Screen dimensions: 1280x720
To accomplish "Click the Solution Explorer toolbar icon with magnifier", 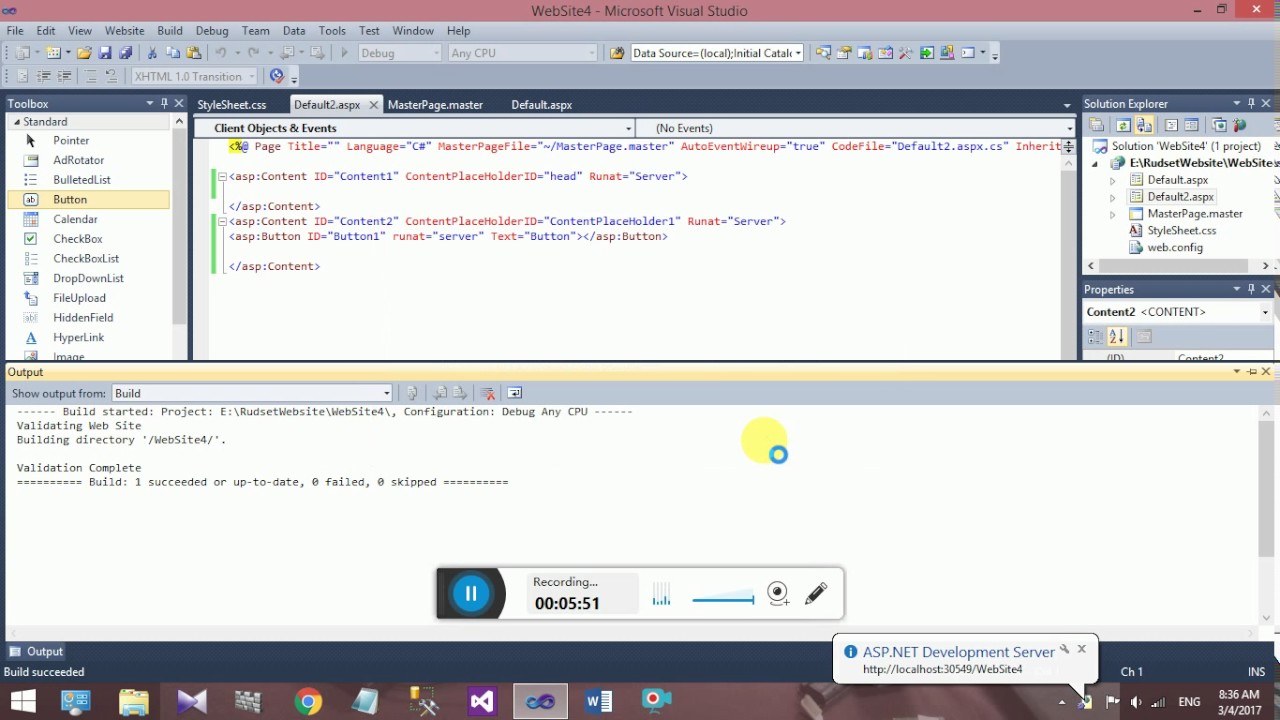I will pyautogui.click(x=823, y=53).
